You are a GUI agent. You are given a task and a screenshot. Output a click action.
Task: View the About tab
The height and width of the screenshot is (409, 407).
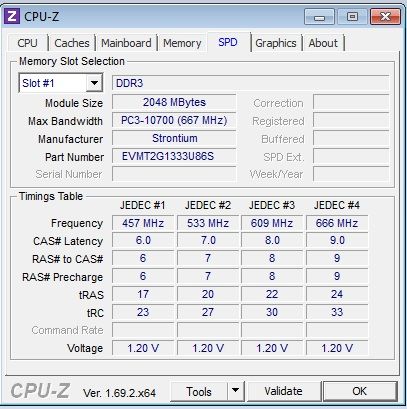tap(323, 43)
